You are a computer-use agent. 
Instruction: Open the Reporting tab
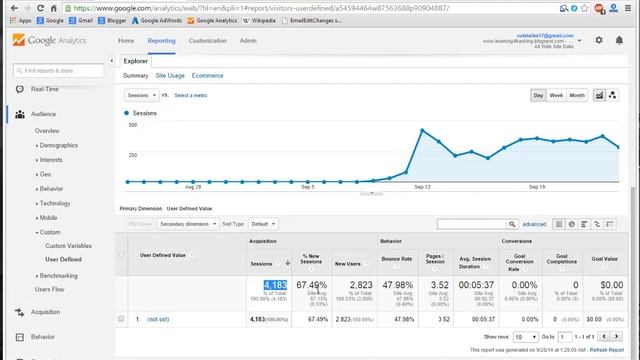point(161,41)
